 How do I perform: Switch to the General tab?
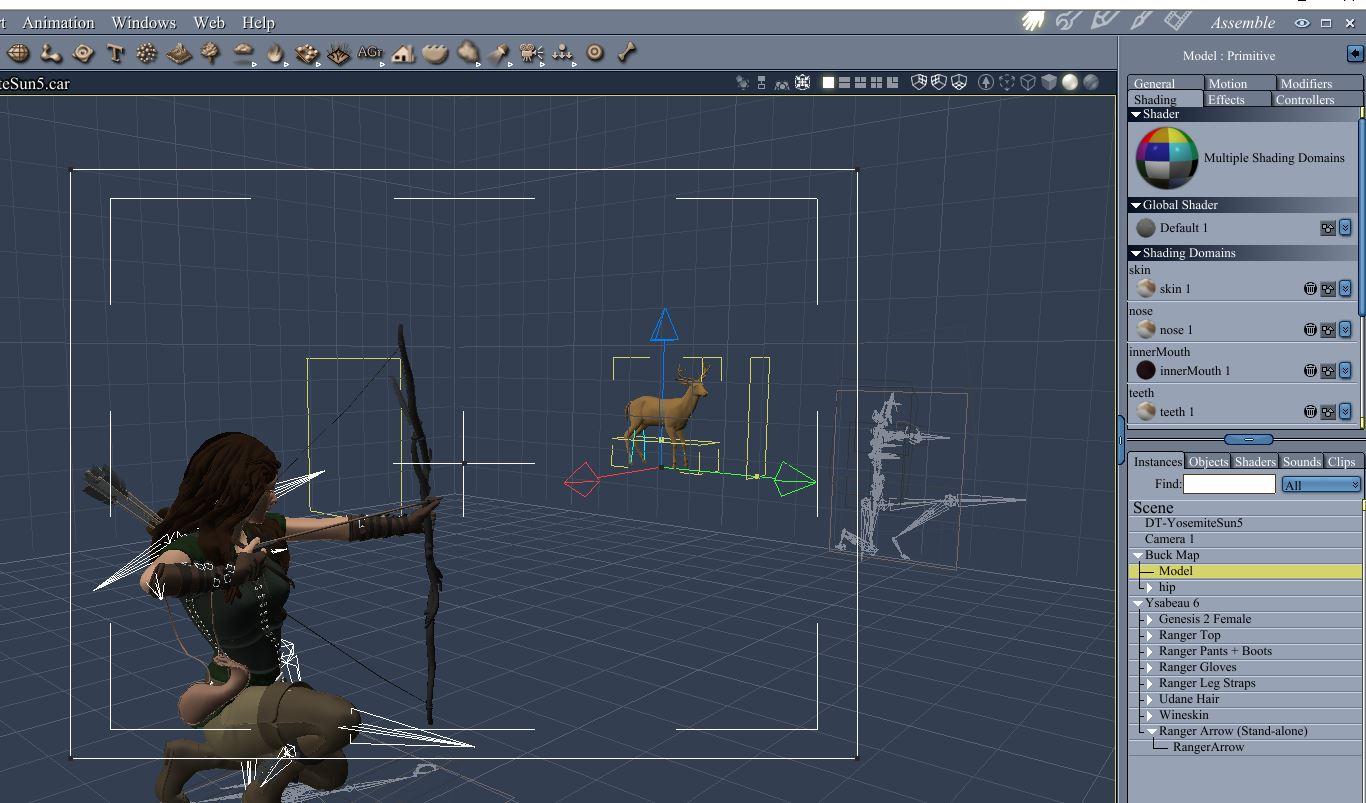coord(1165,83)
